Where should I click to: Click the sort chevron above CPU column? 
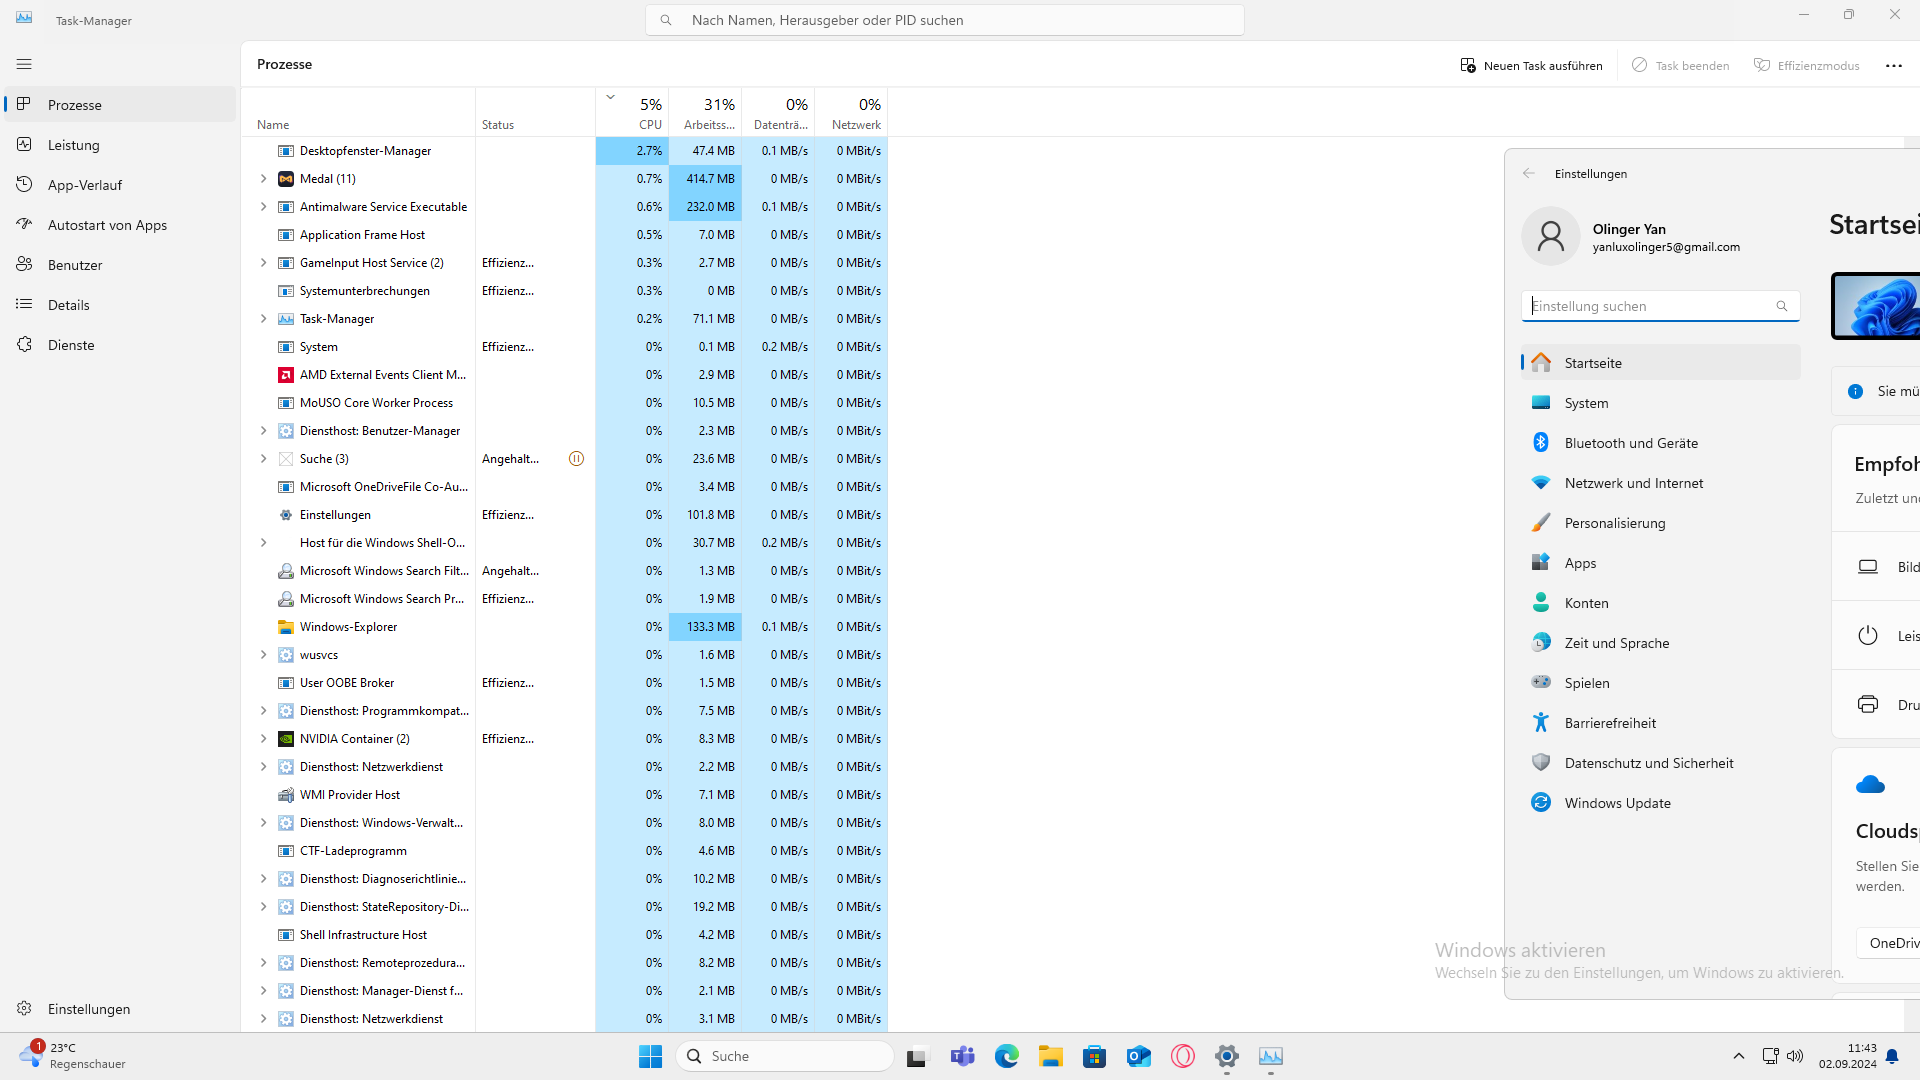click(610, 97)
